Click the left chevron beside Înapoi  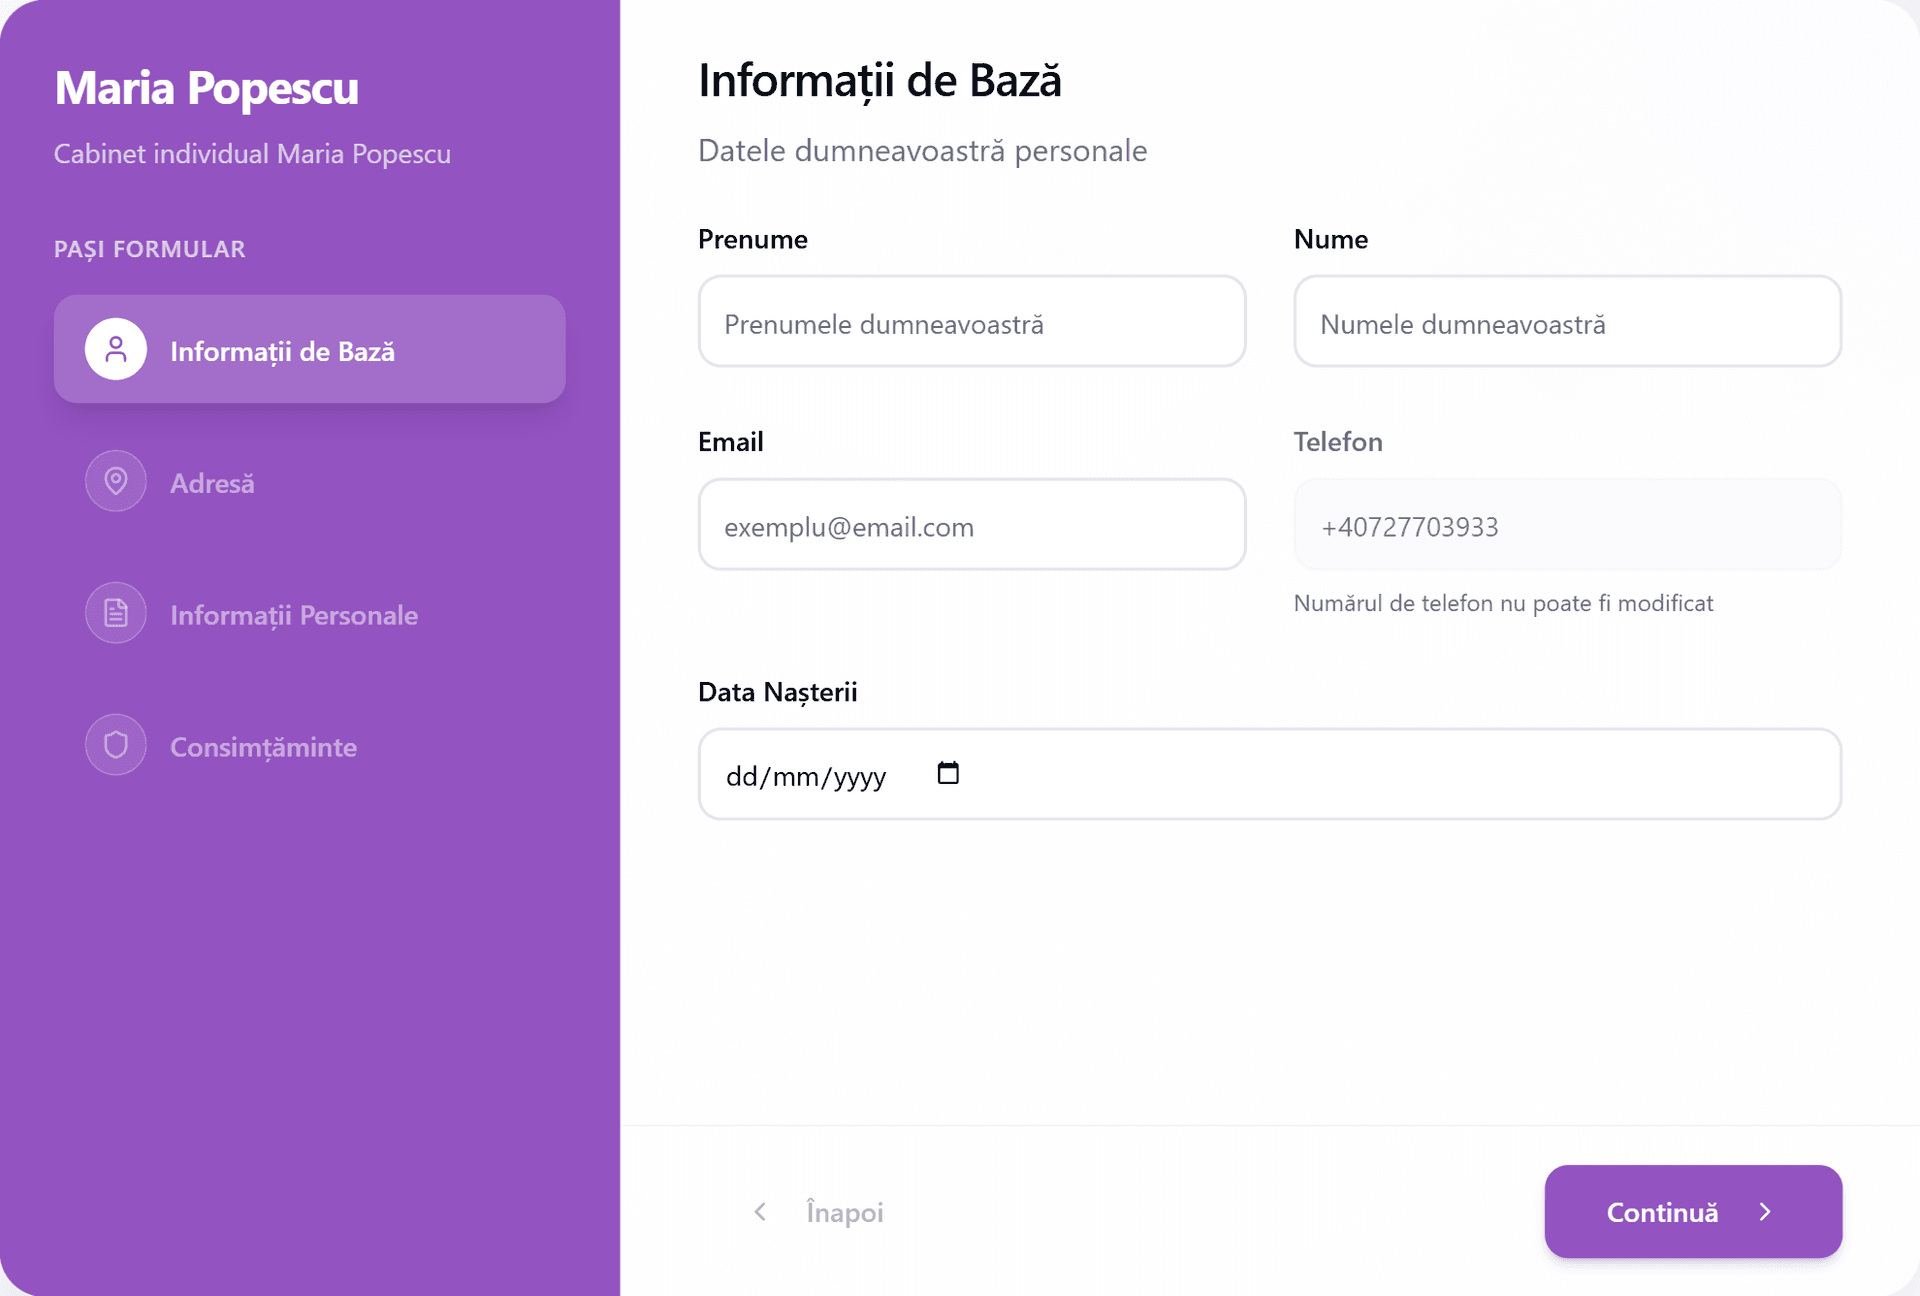point(760,1212)
